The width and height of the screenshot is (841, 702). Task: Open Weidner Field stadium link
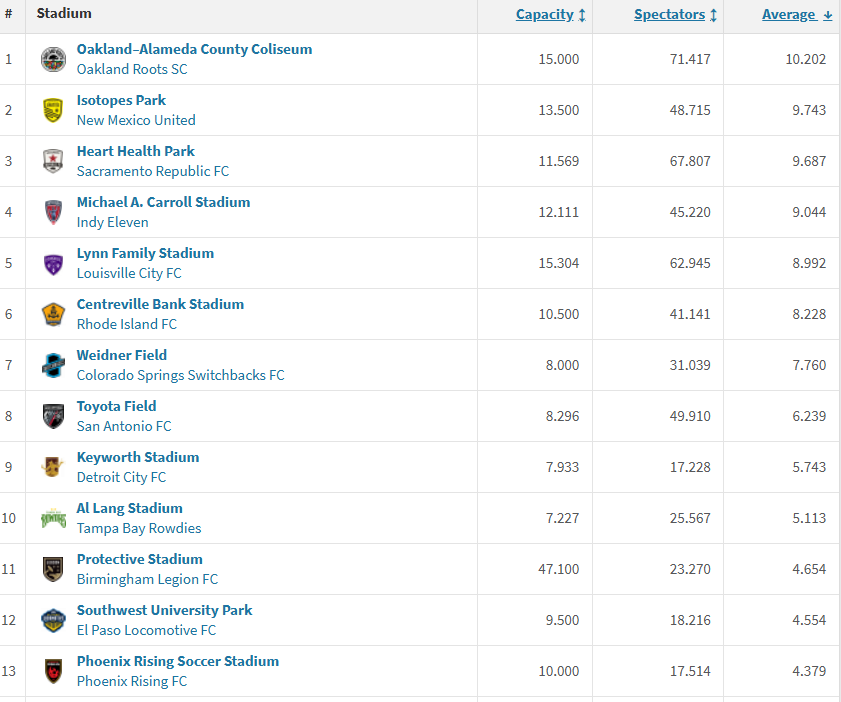(122, 355)
